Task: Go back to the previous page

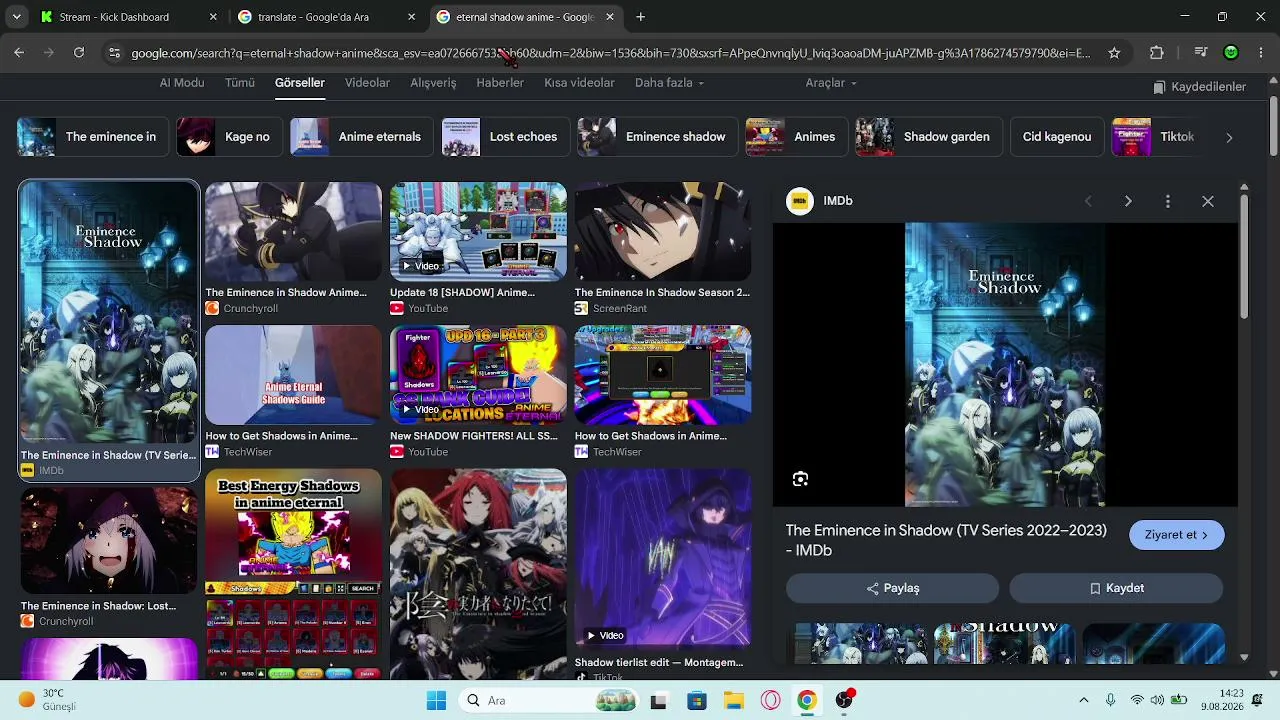Action: 19,53
